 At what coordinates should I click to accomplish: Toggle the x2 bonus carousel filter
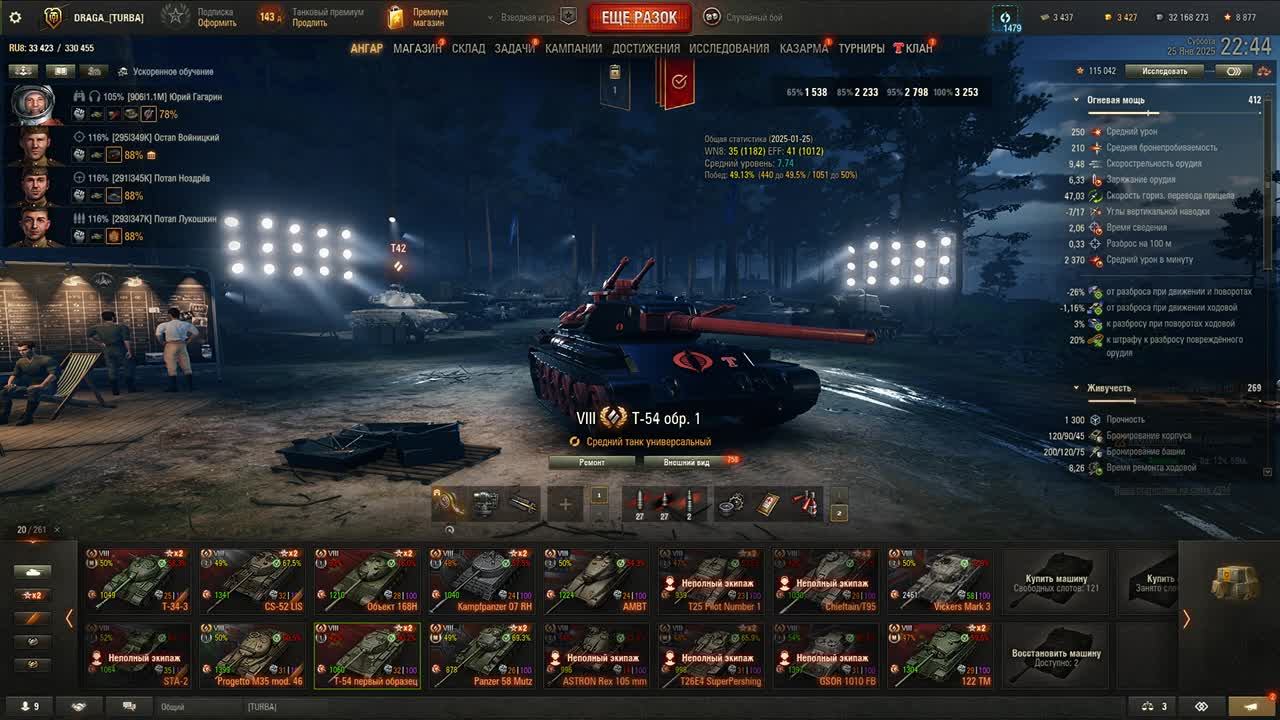coord(33,595)
